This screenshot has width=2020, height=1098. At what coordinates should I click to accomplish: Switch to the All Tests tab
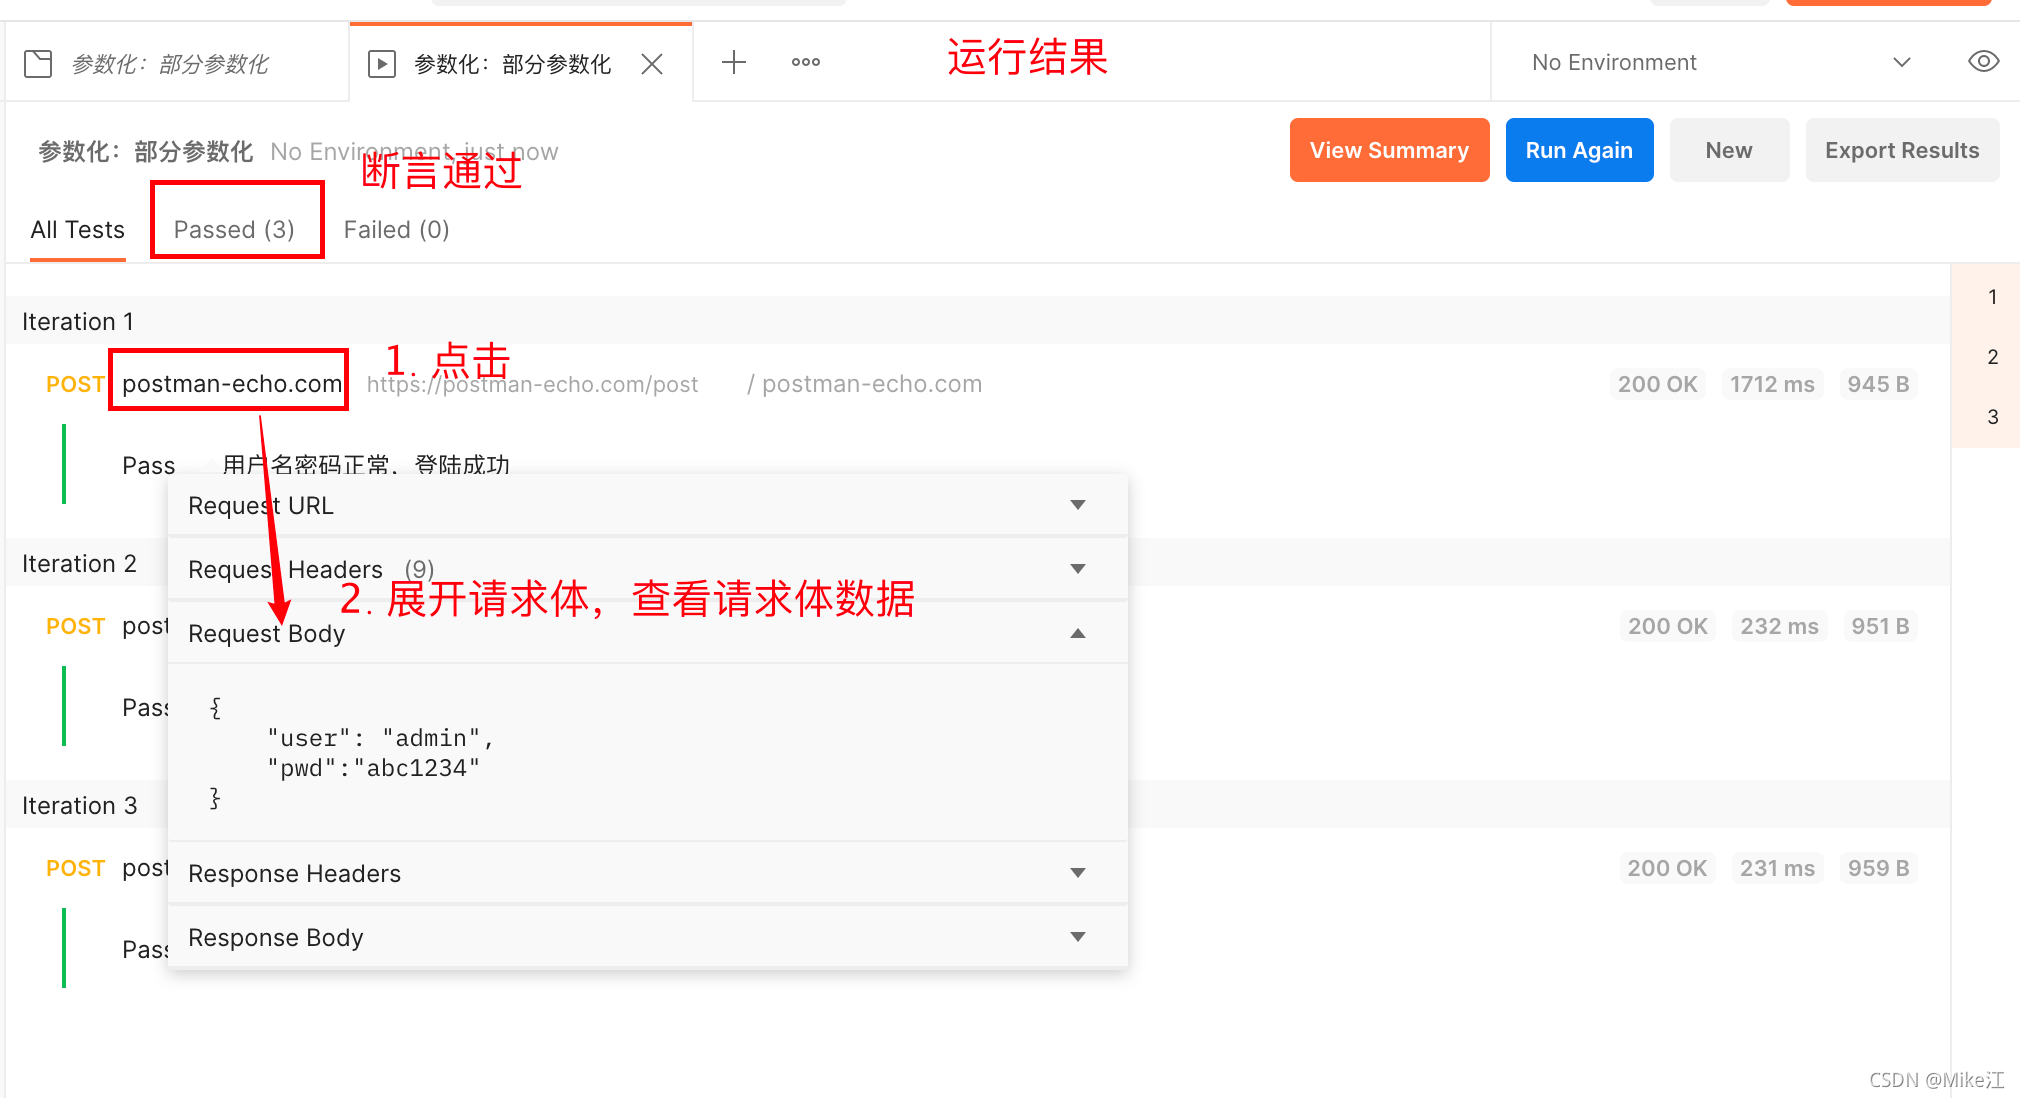pyautogui.click(x=78, y=230)
